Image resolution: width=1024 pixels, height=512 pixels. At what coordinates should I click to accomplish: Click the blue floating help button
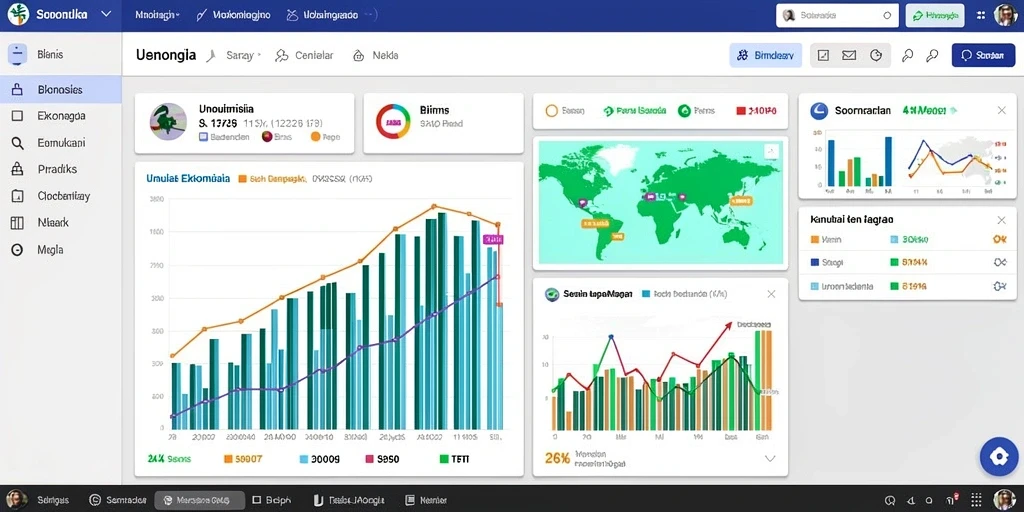(999, 456)
